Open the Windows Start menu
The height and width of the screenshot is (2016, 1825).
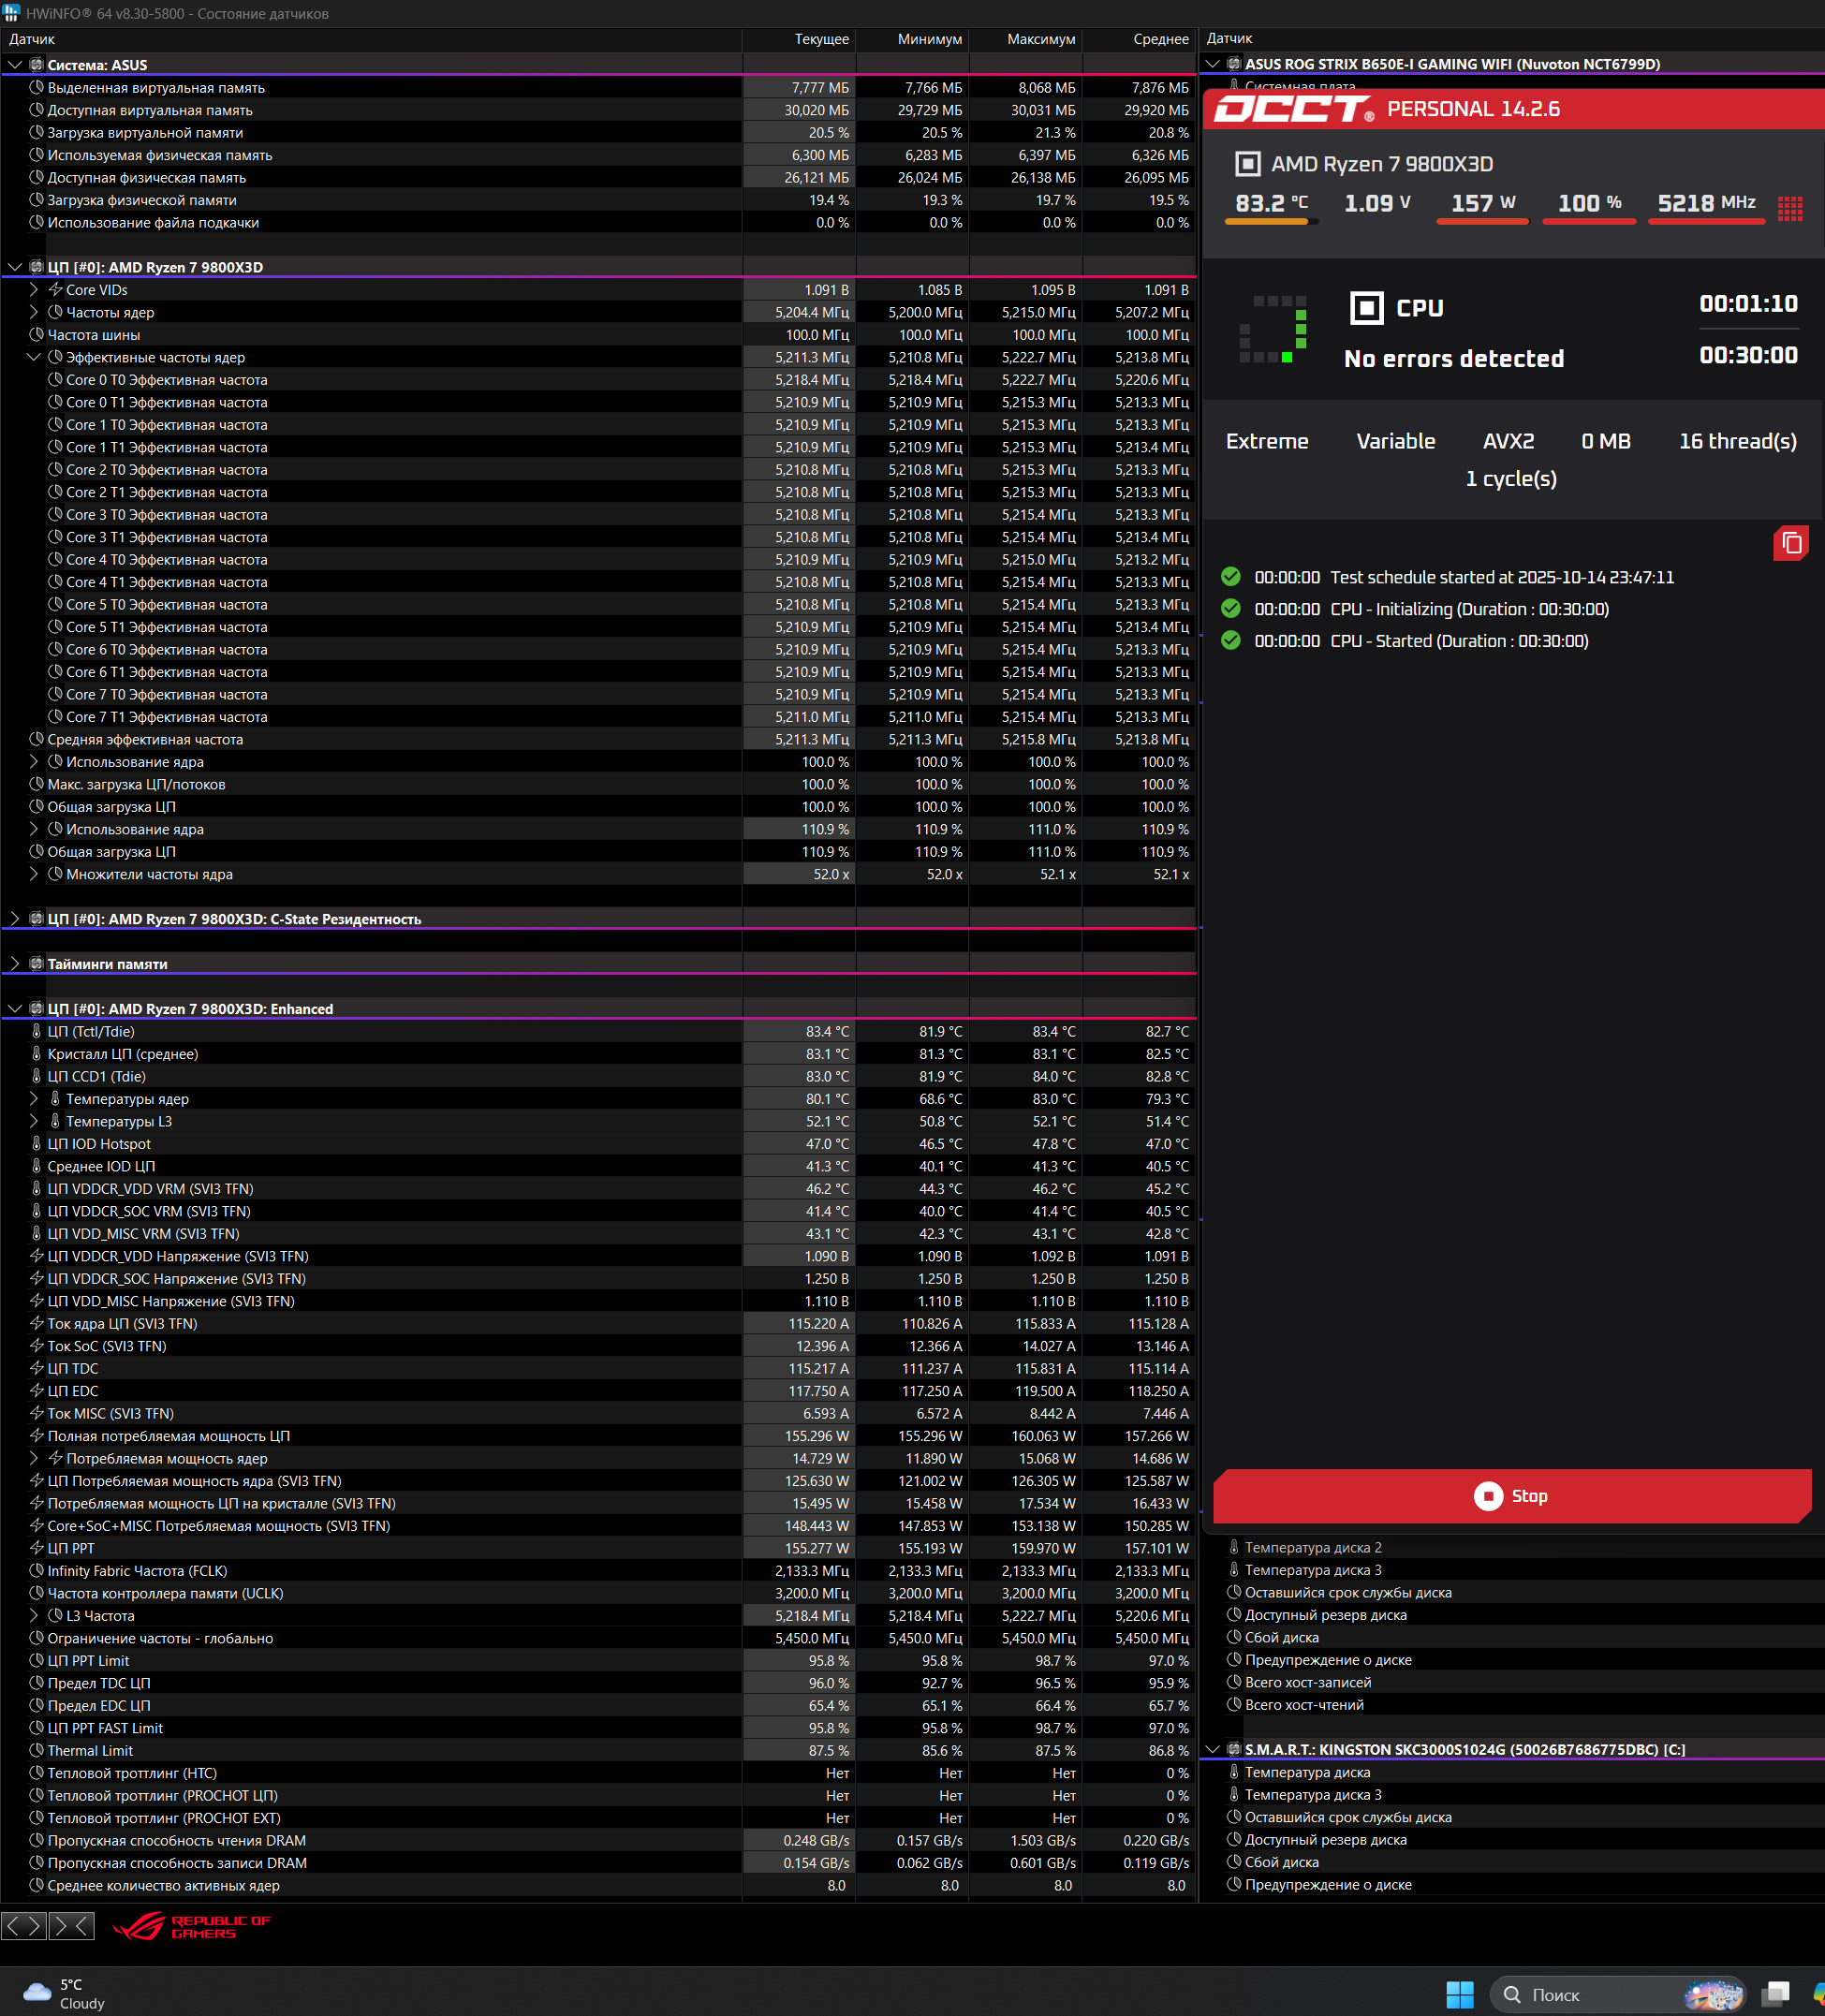point(1459,1994)
